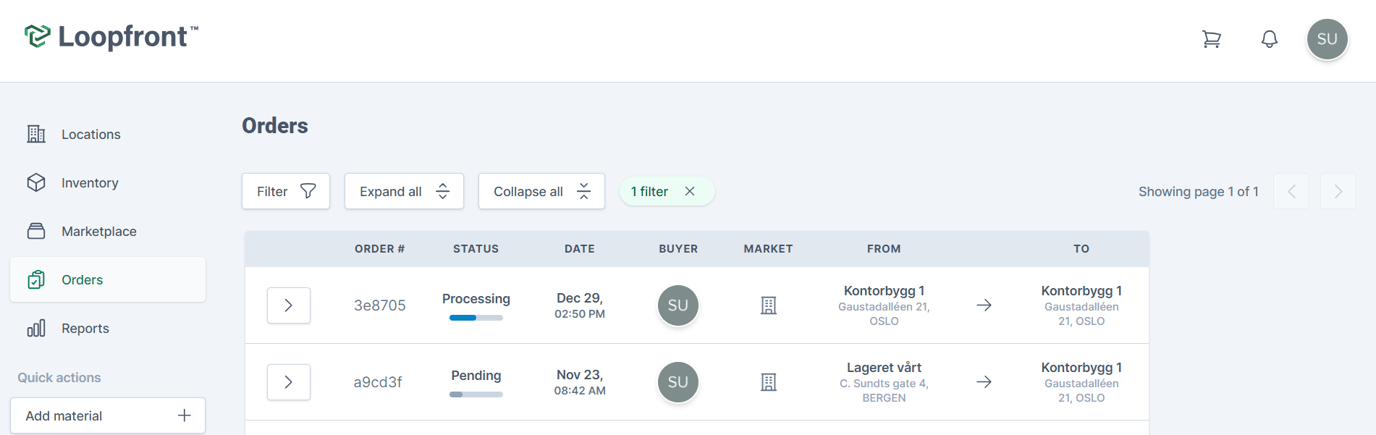Click the Add material quick action
The image size is (1376, 435).
point(107,416)
